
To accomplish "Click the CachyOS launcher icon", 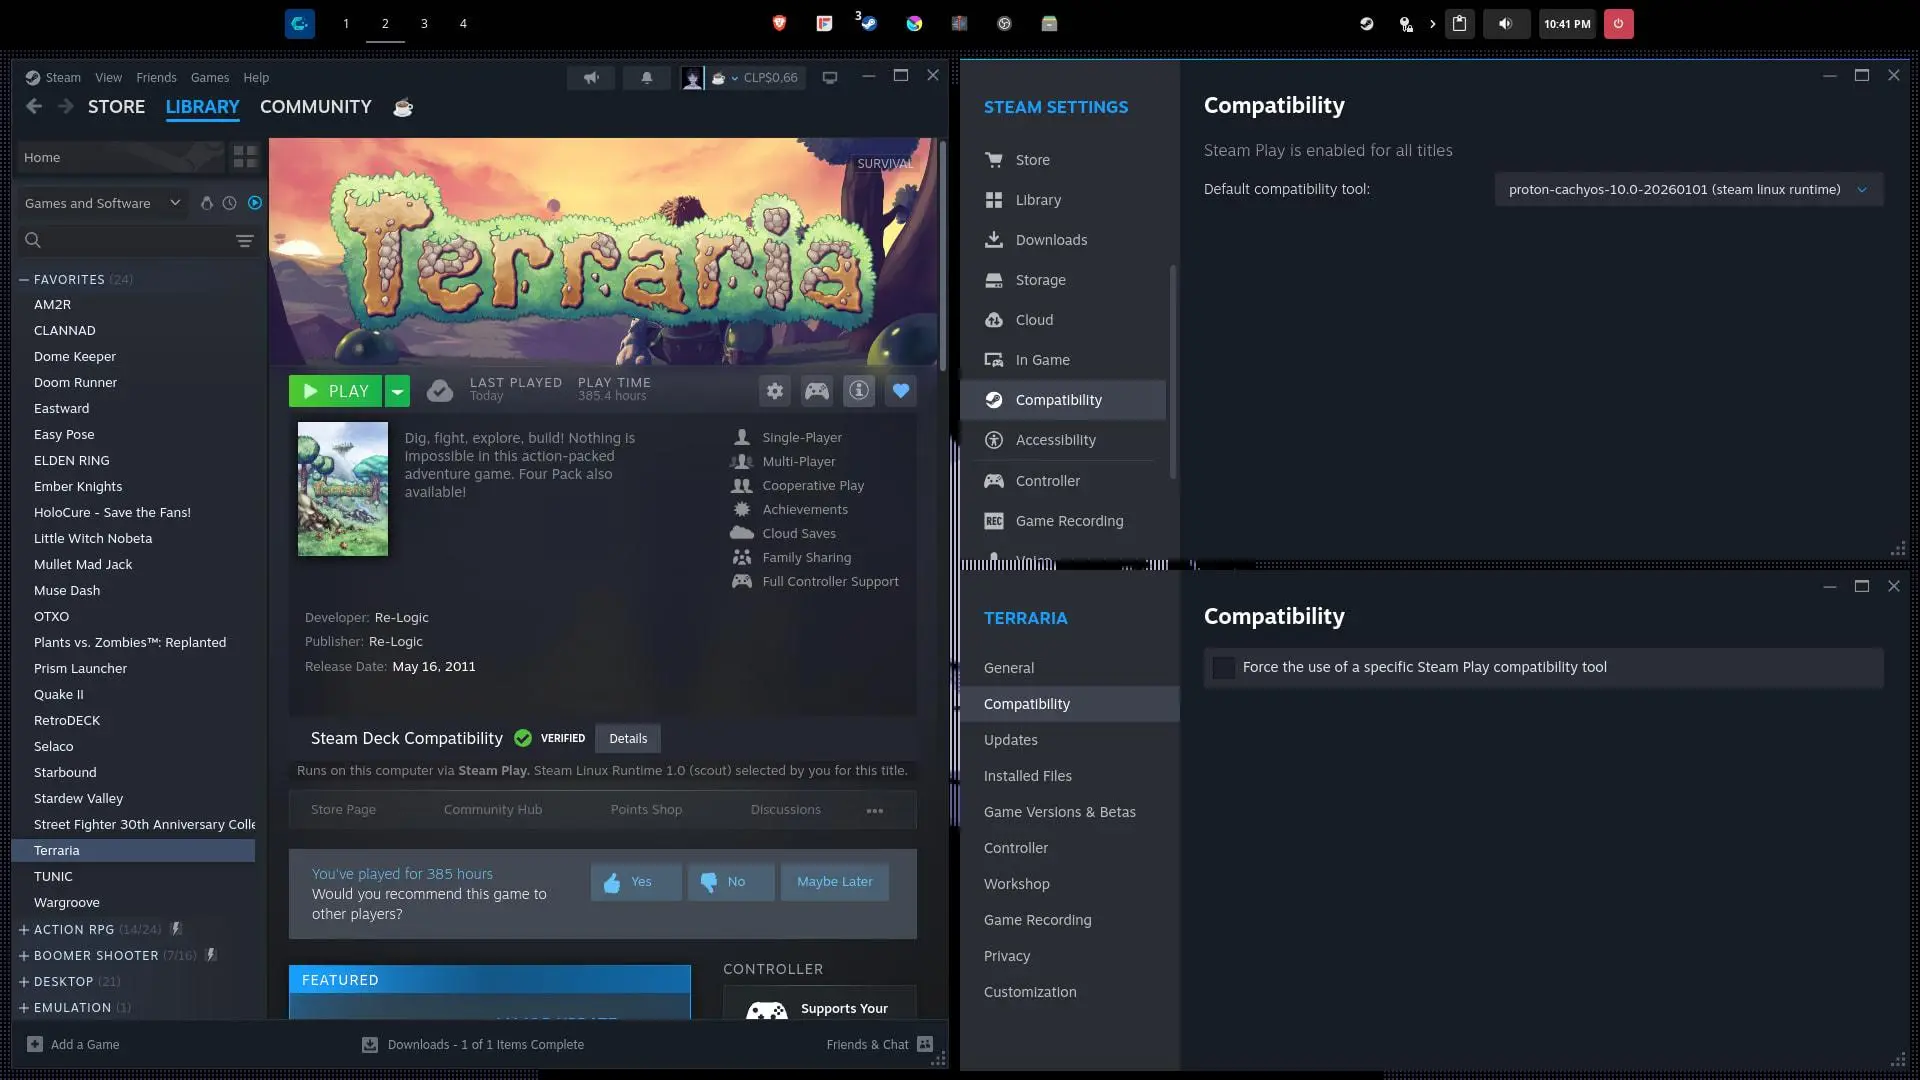I will tap(300, 24).
